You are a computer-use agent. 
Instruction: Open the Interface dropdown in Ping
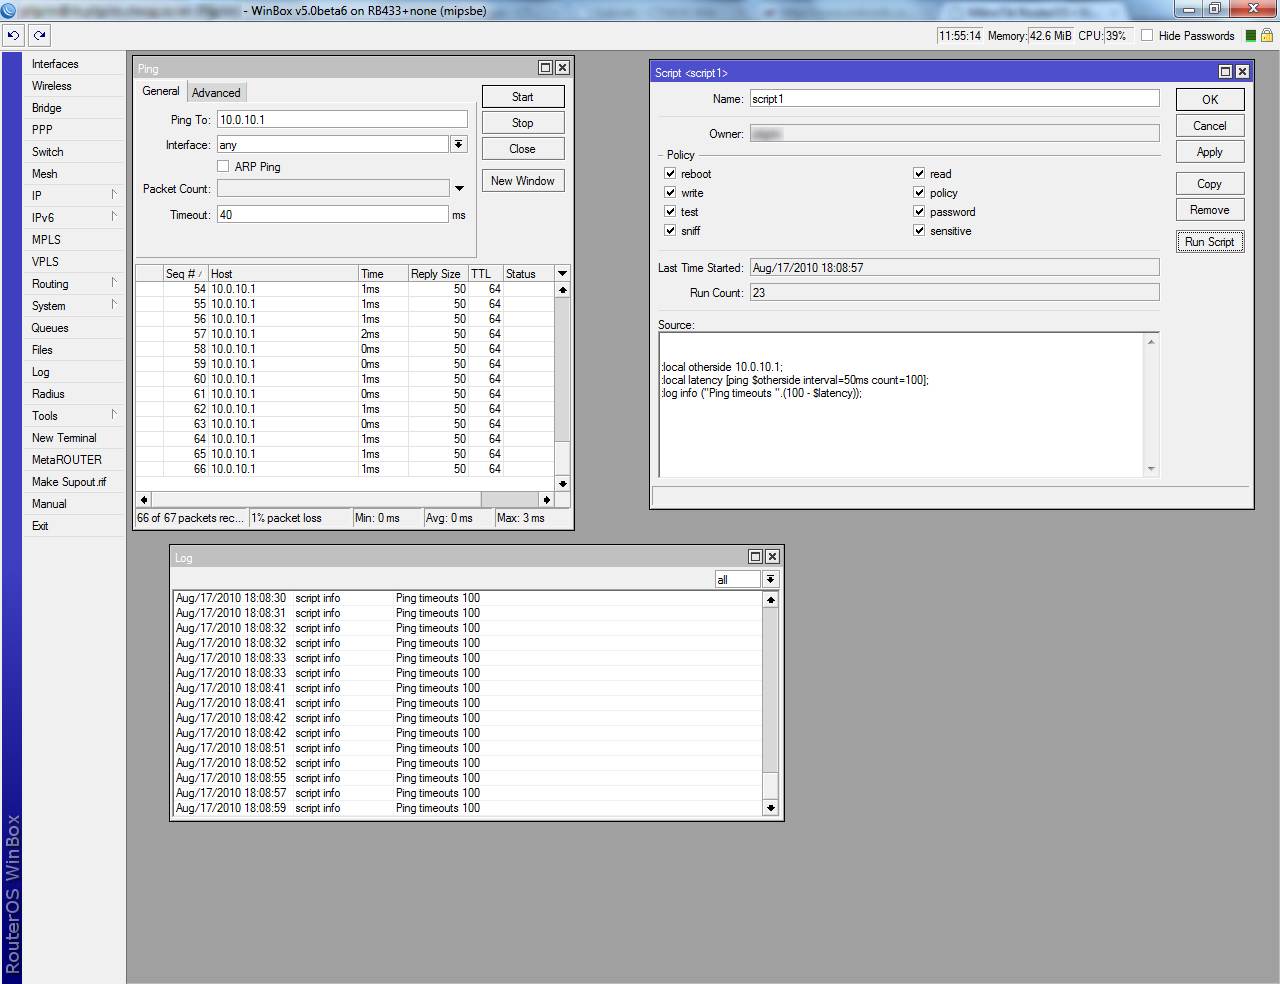click(458, 145)
